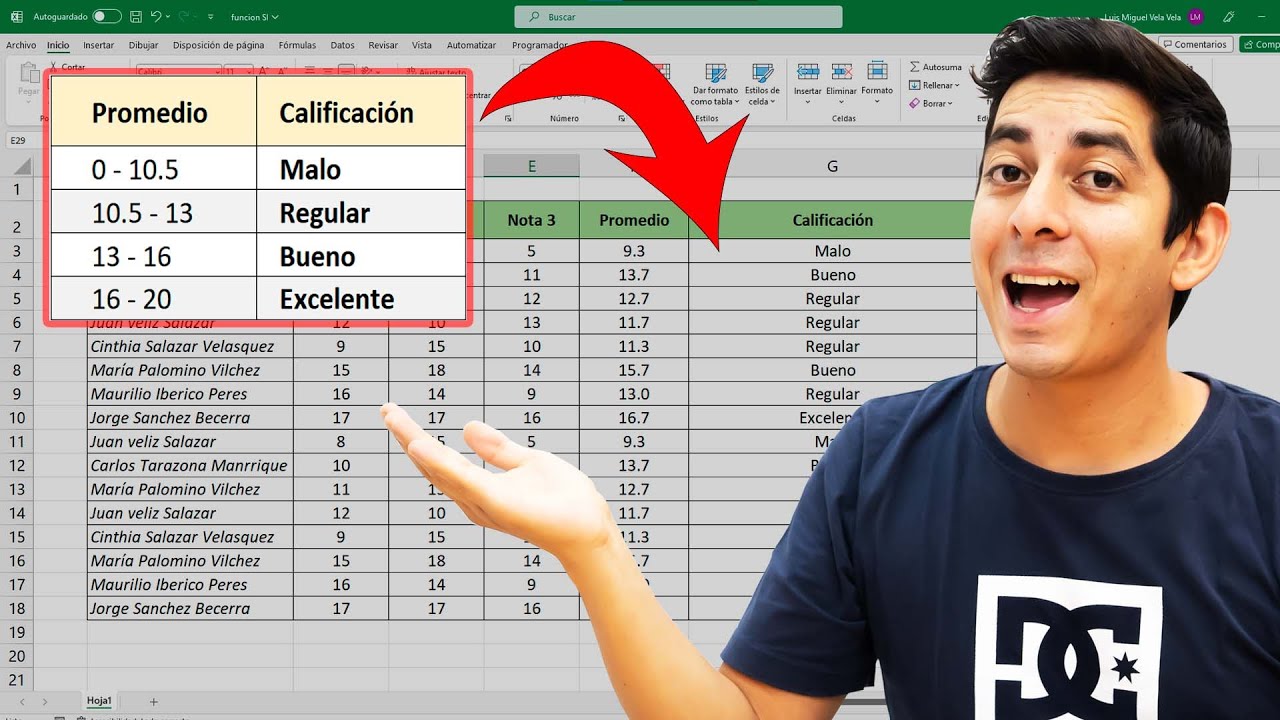Click the Estilos de celda icon
Viewport: 1280px width, 720px height.
(x=762, y=73)
